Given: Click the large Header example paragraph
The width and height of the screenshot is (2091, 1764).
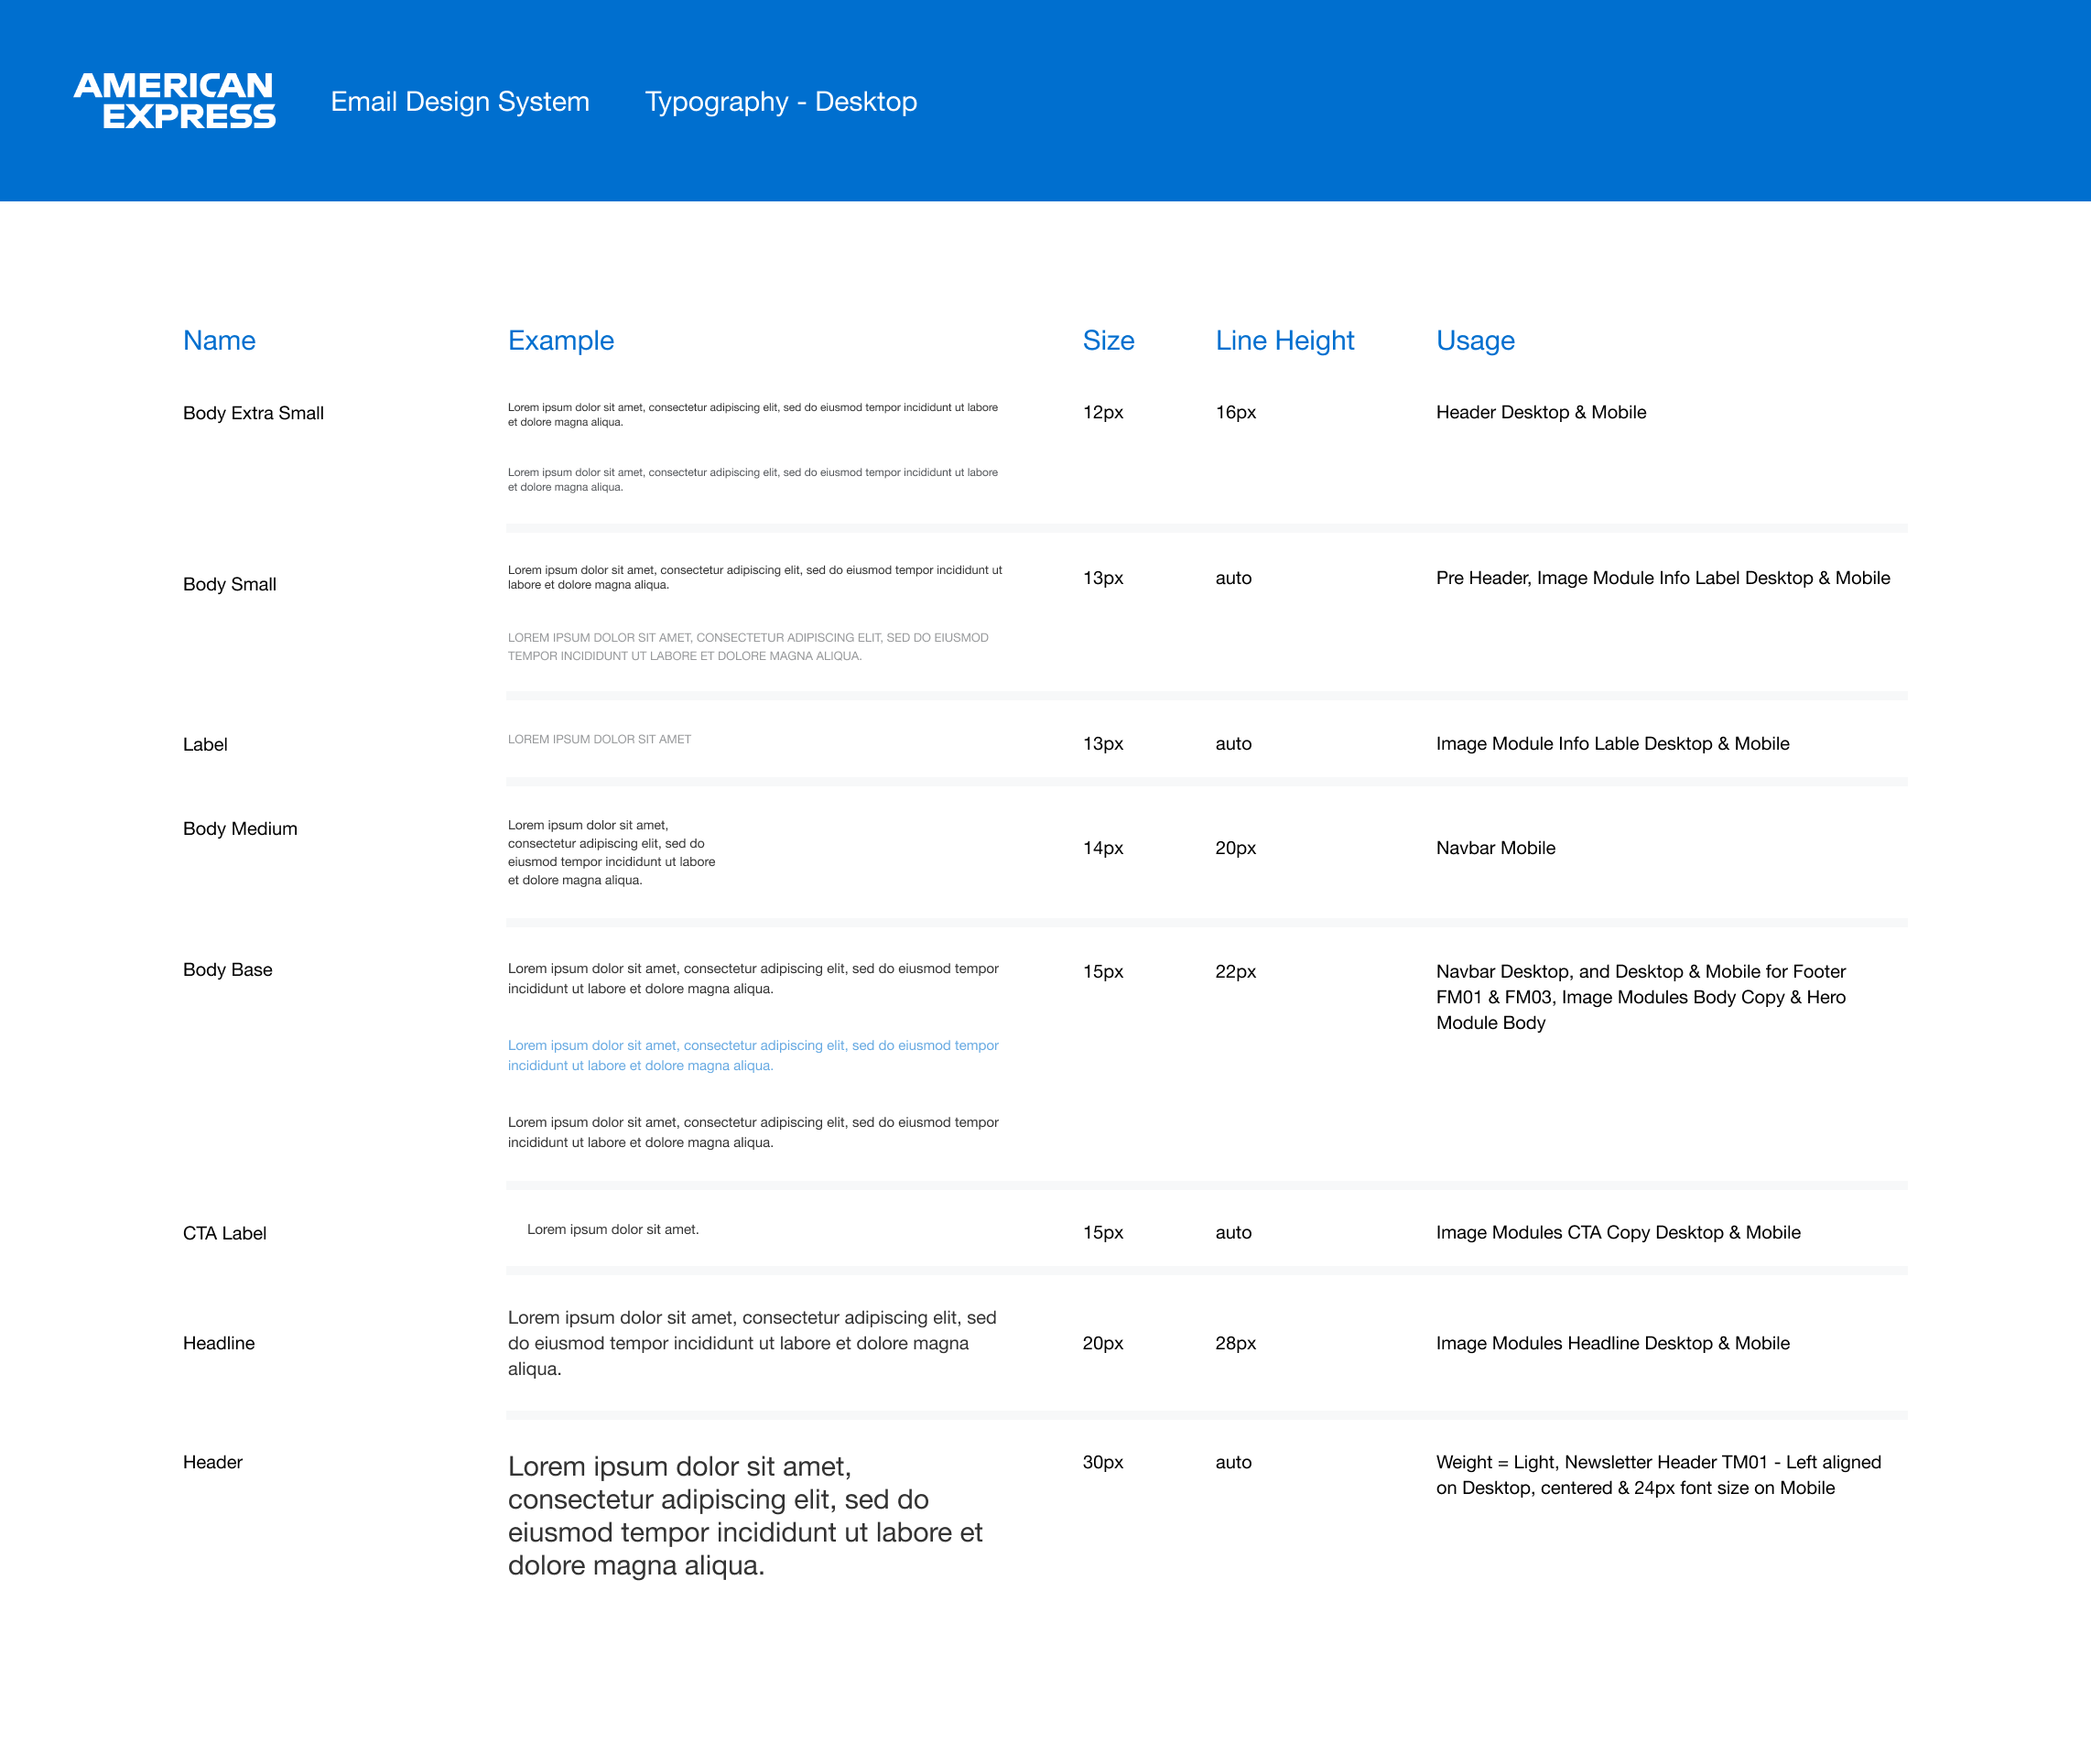Looking at the screenshot, I should pyautogui.click(x=745, y=1516).
